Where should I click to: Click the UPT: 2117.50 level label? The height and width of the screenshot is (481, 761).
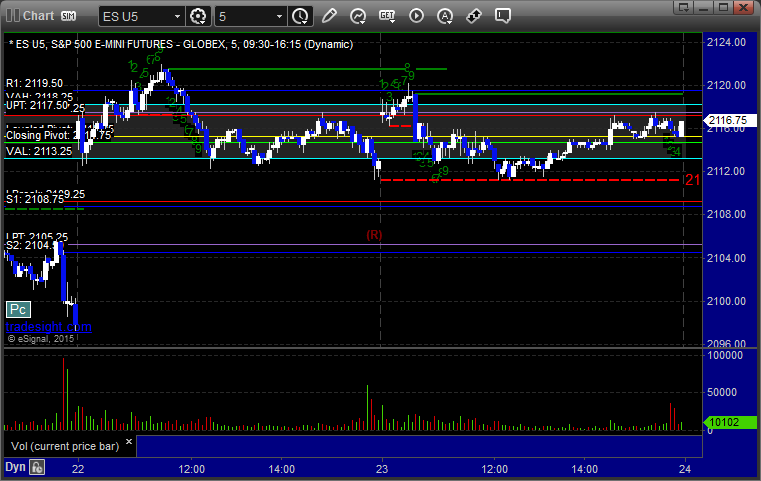click(37, 105)
